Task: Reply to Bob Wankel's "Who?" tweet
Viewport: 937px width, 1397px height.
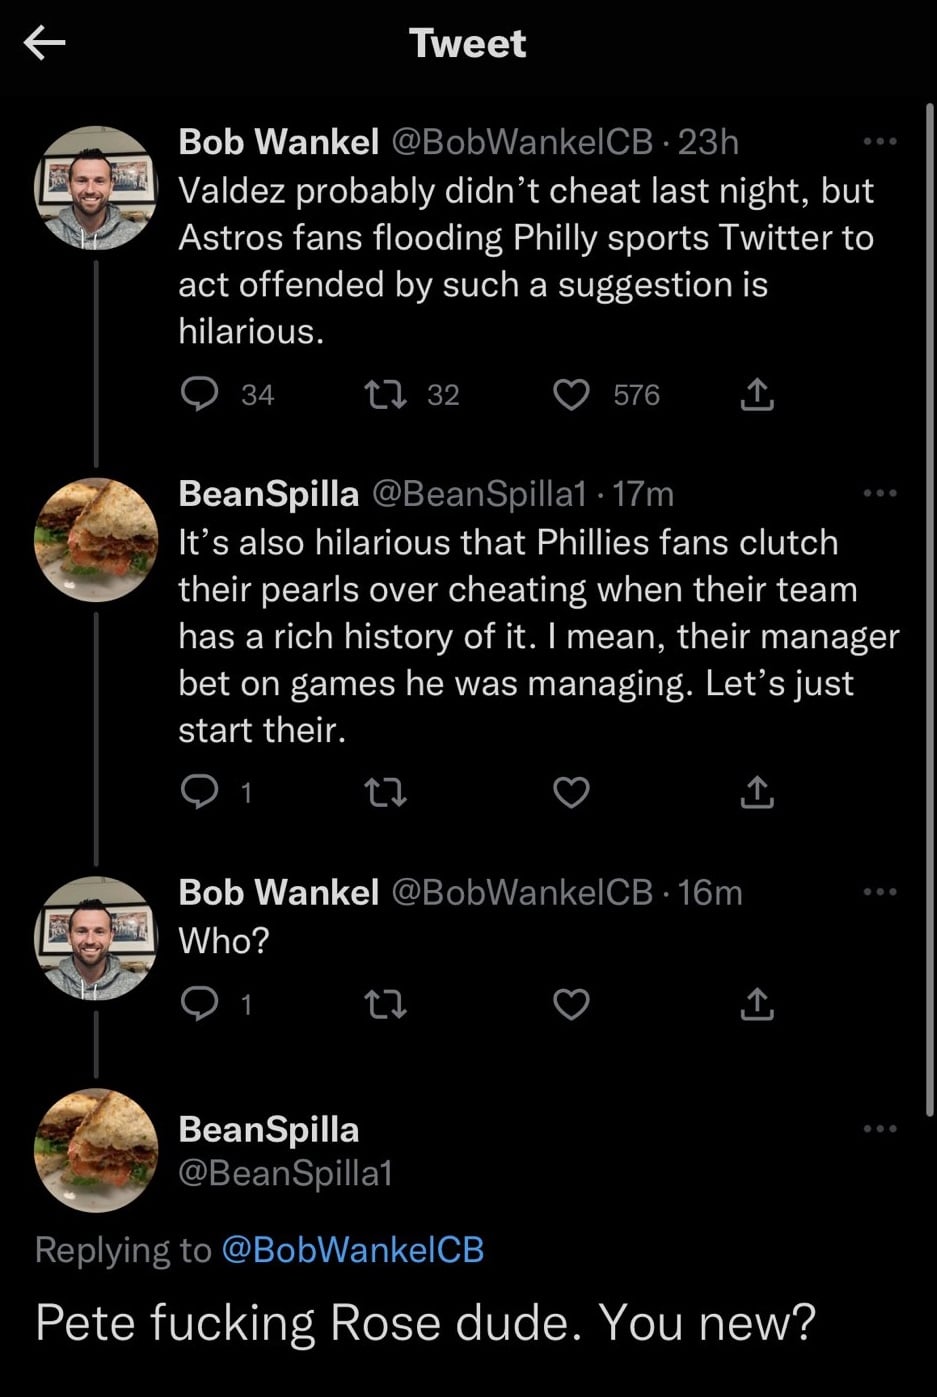Action: [x=200, y=1003]
